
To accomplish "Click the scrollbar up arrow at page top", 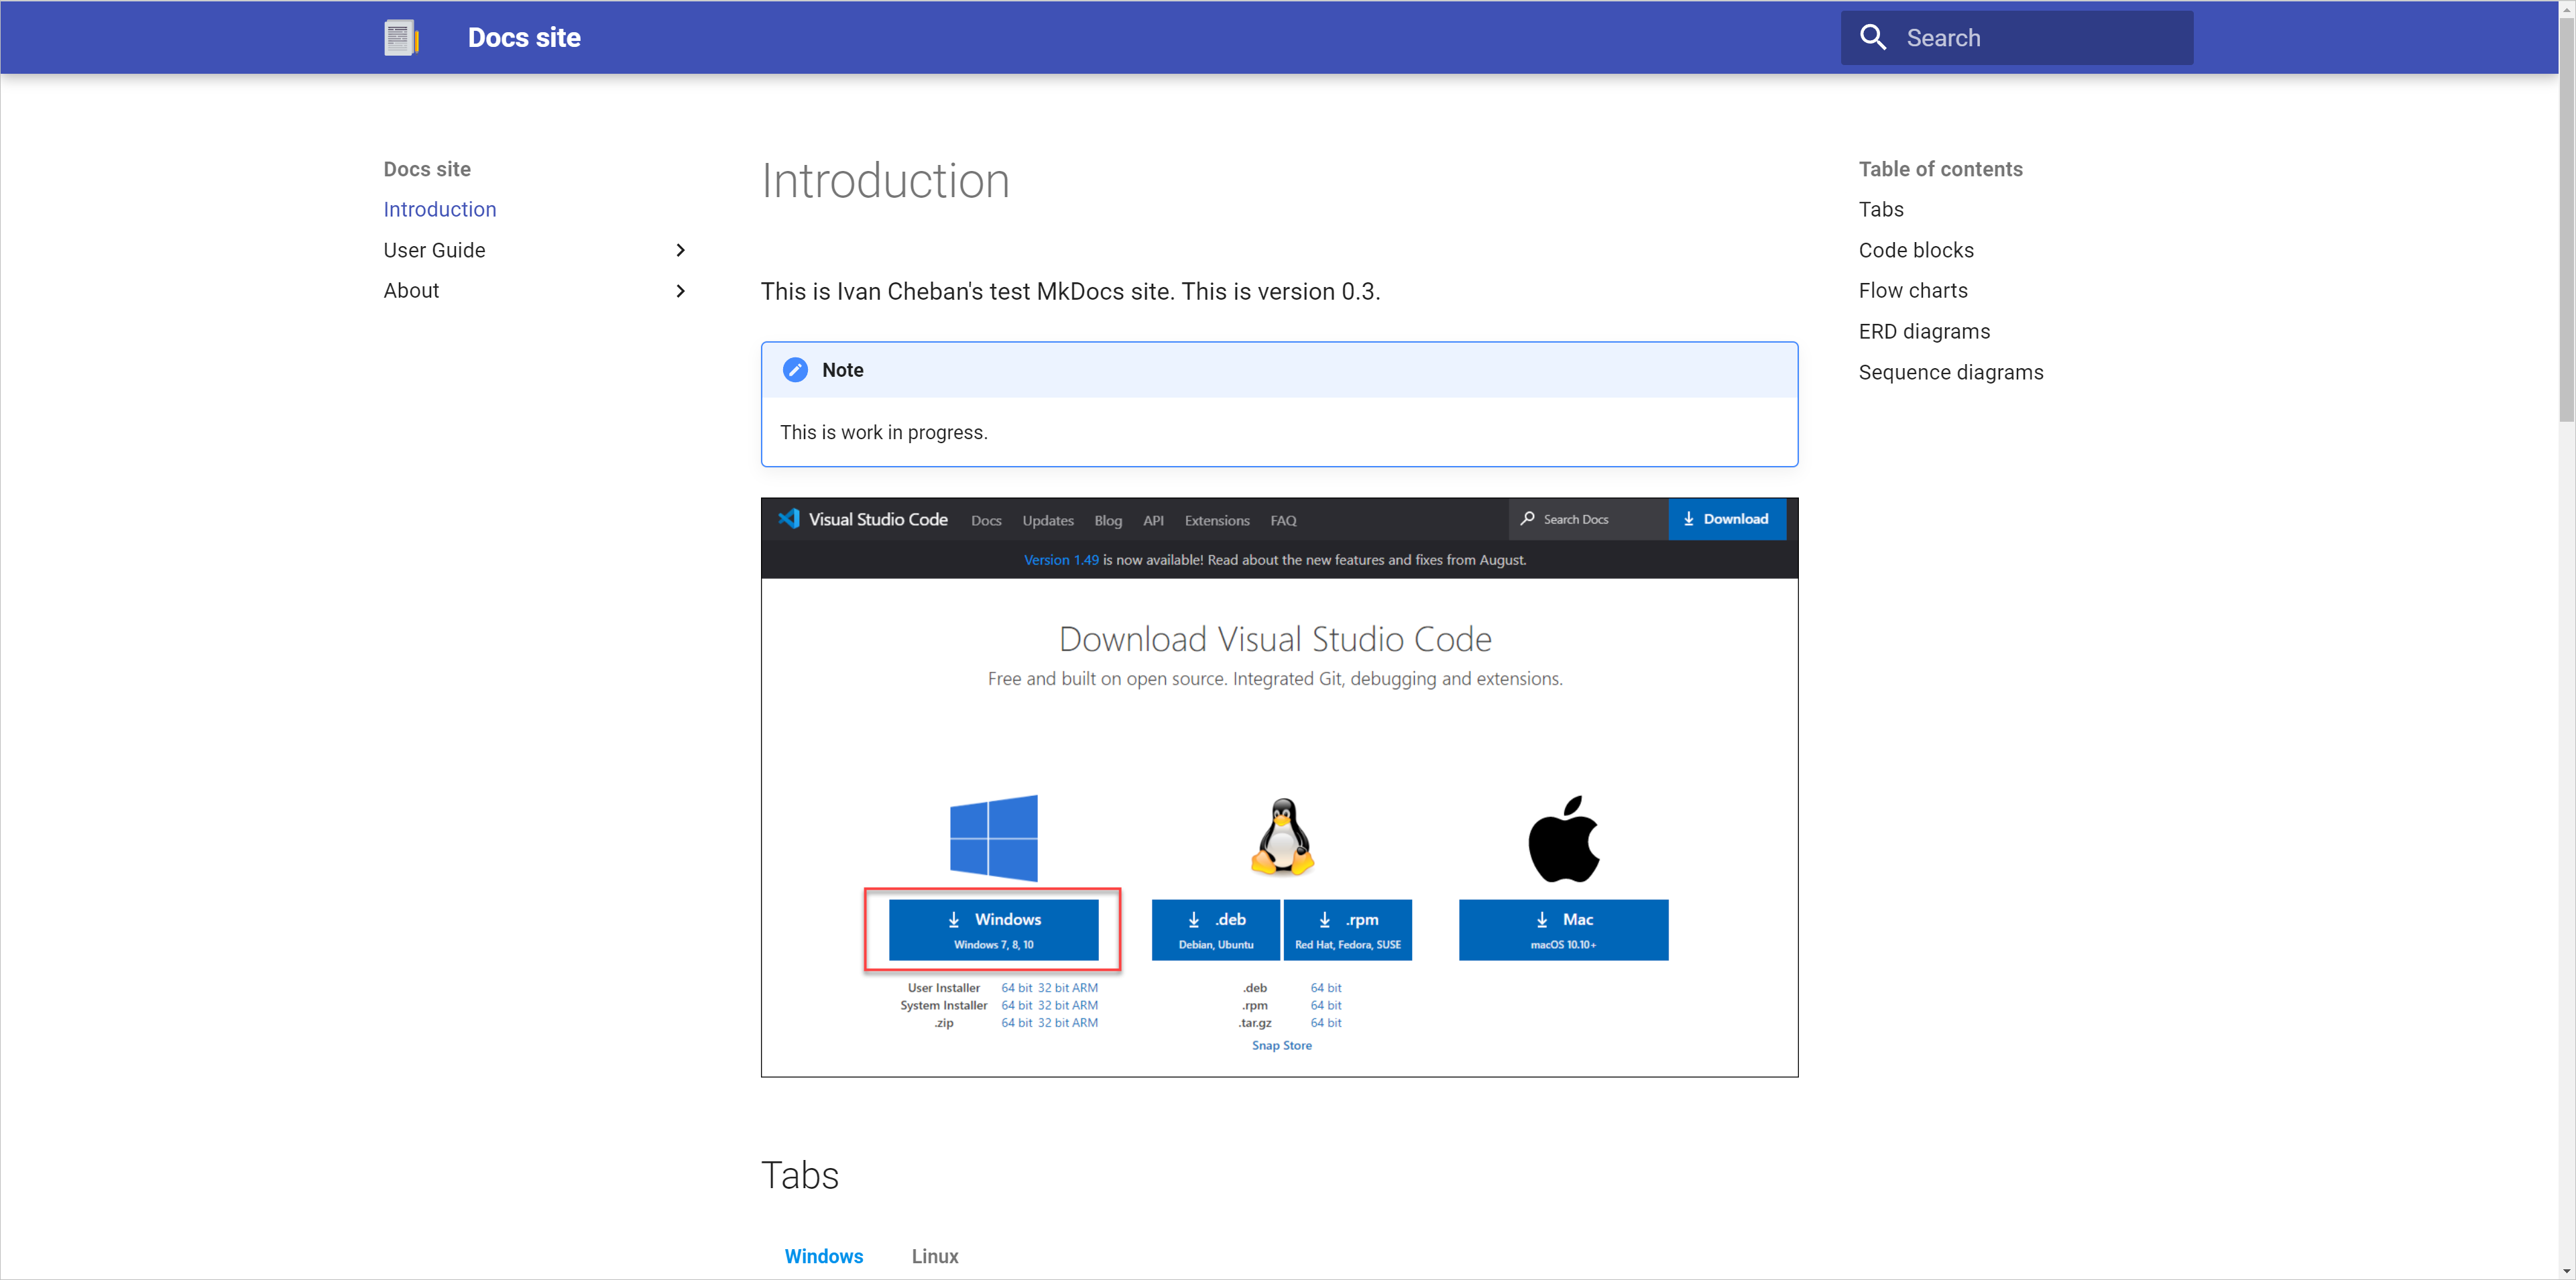I will [x=2566, y=9].
